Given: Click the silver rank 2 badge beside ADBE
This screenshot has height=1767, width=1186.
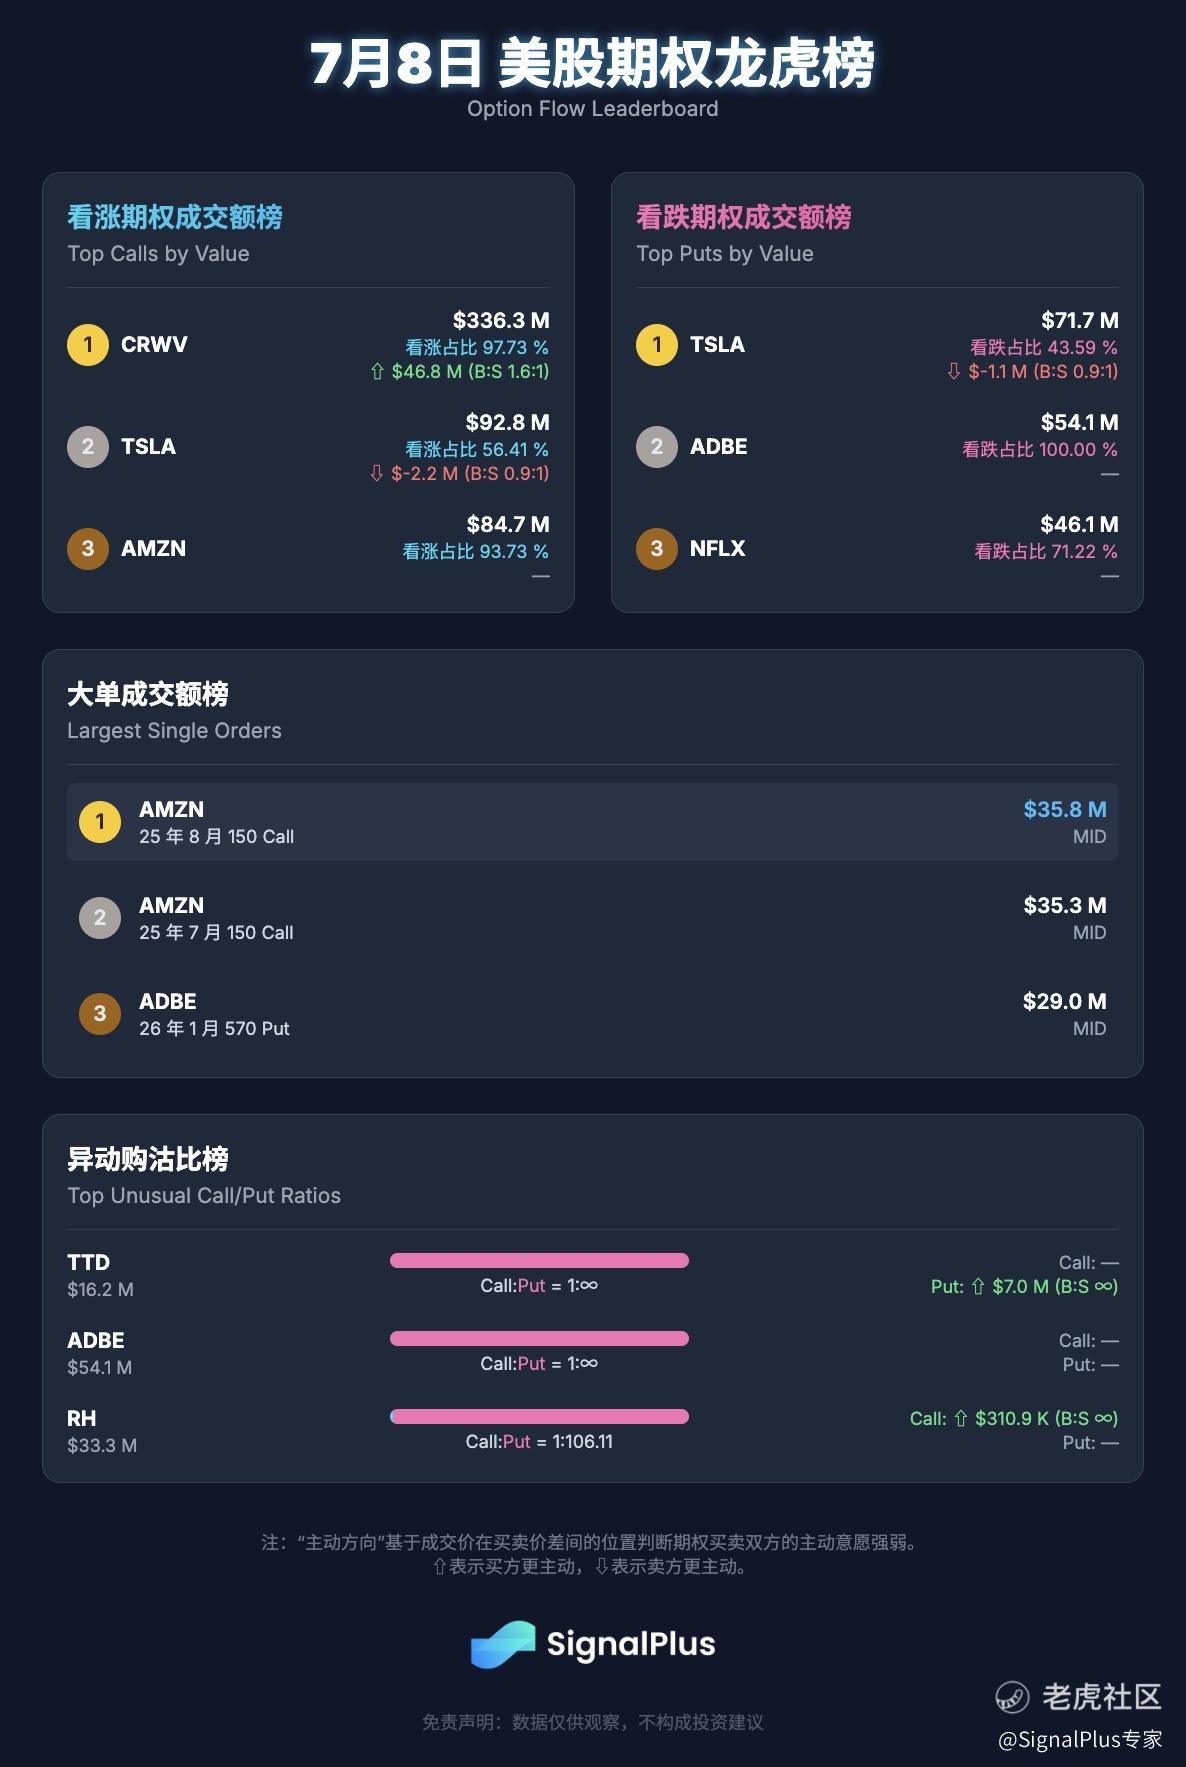Looking at the screenshot, I should tap(657, 447).
